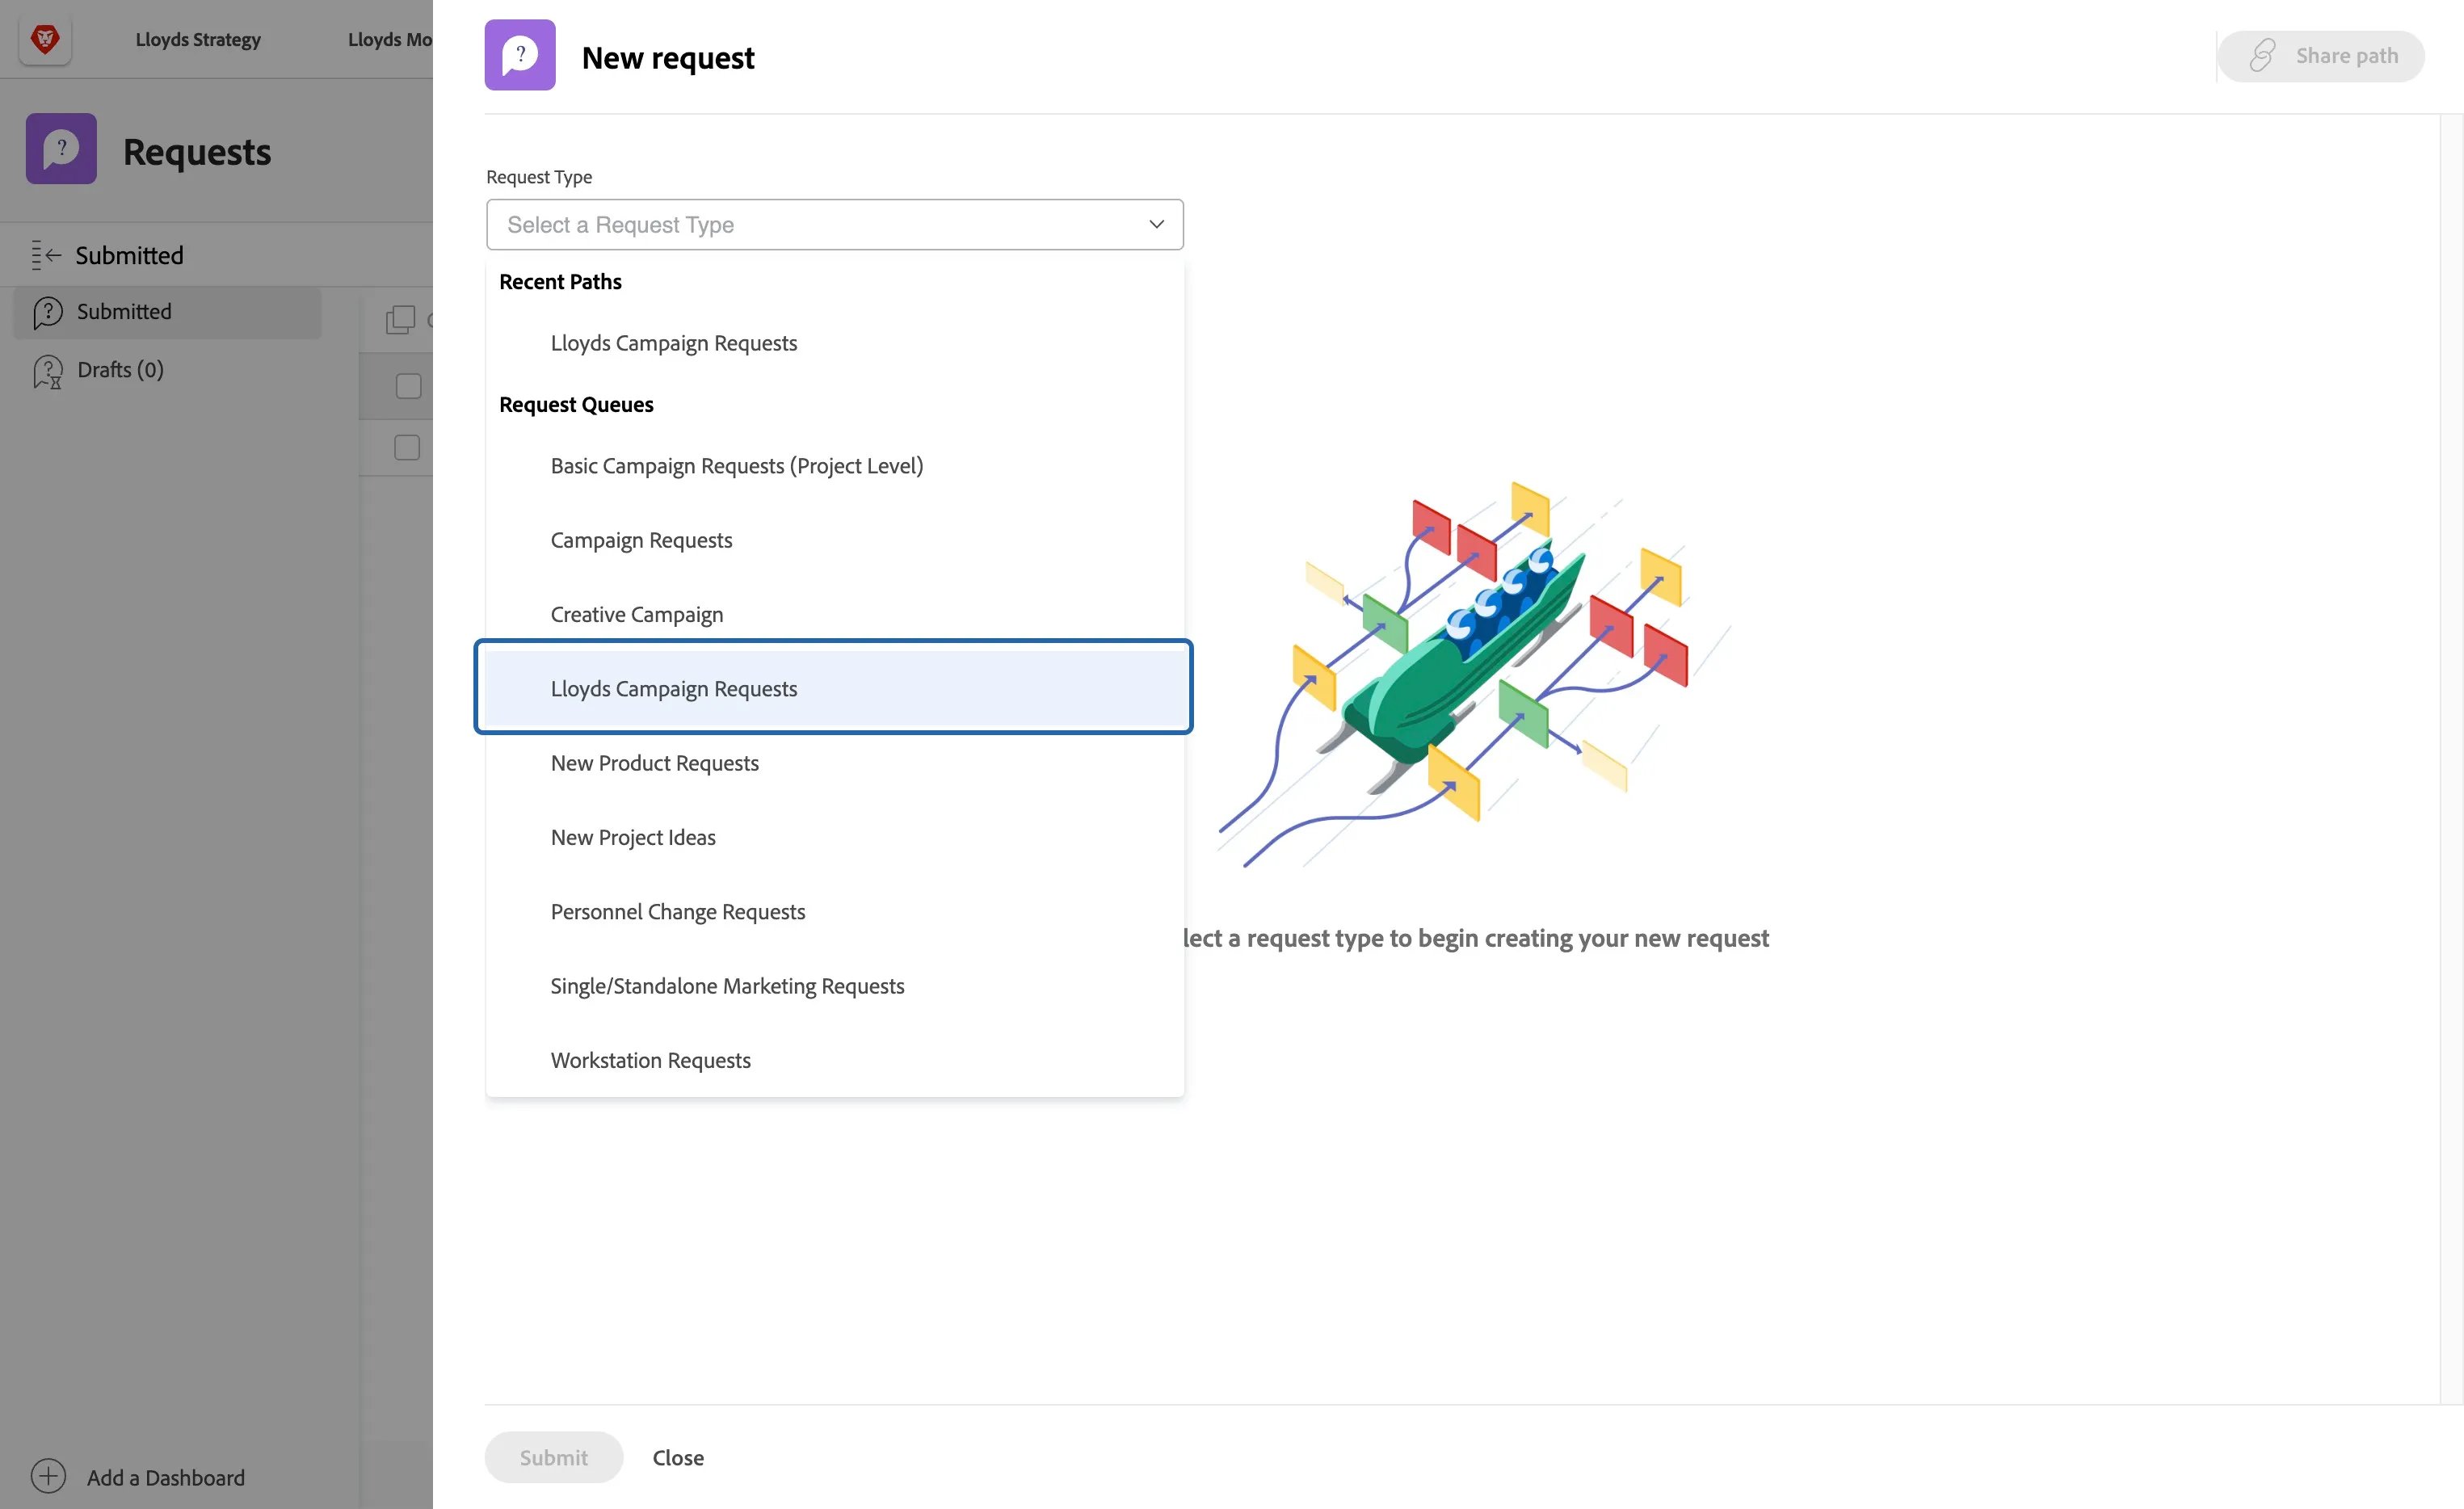Open Drafts (0) in sidebar

[x=120, y=369]
